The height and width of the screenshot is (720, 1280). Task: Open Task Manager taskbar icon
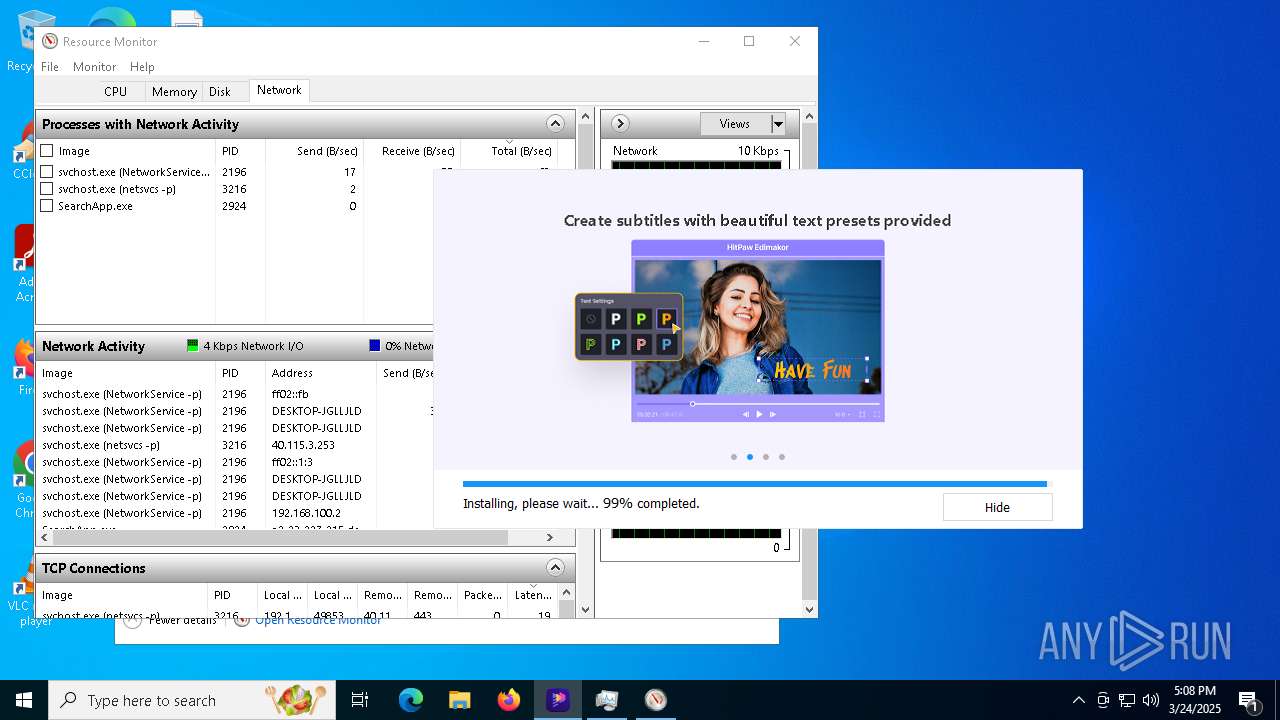[606, 700]
